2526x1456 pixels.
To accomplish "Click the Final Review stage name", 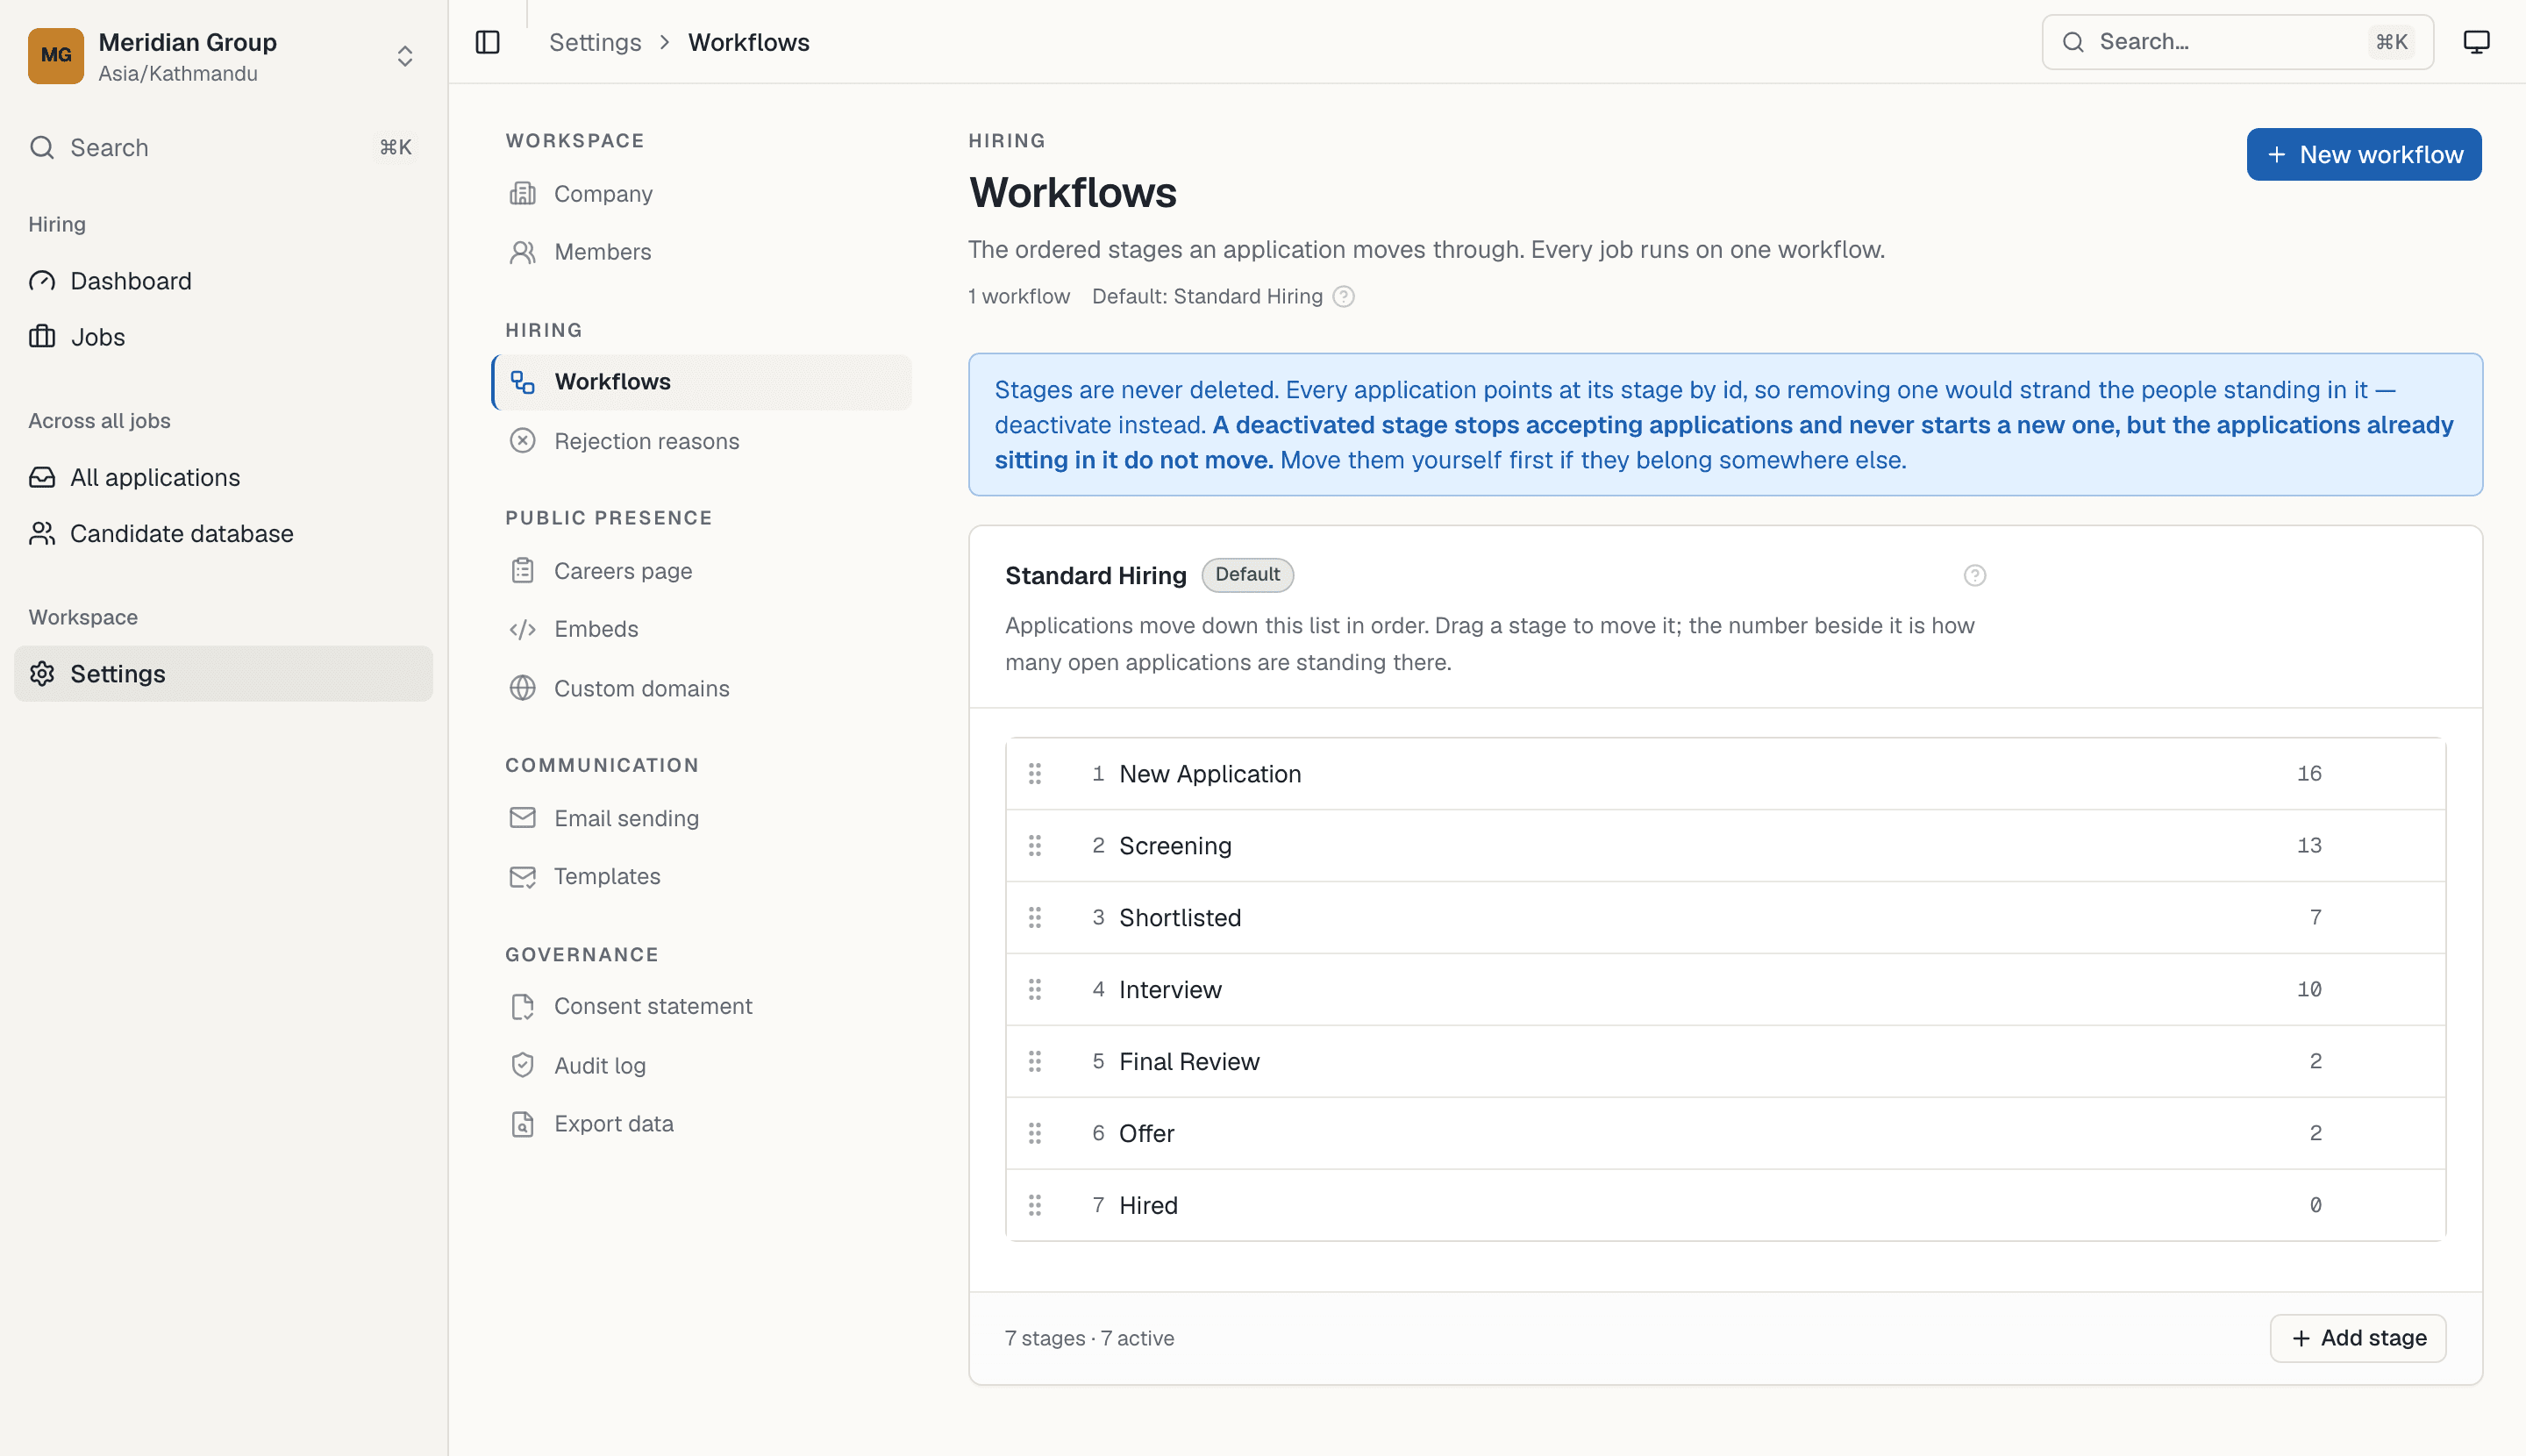I will click(1189, 1062).
